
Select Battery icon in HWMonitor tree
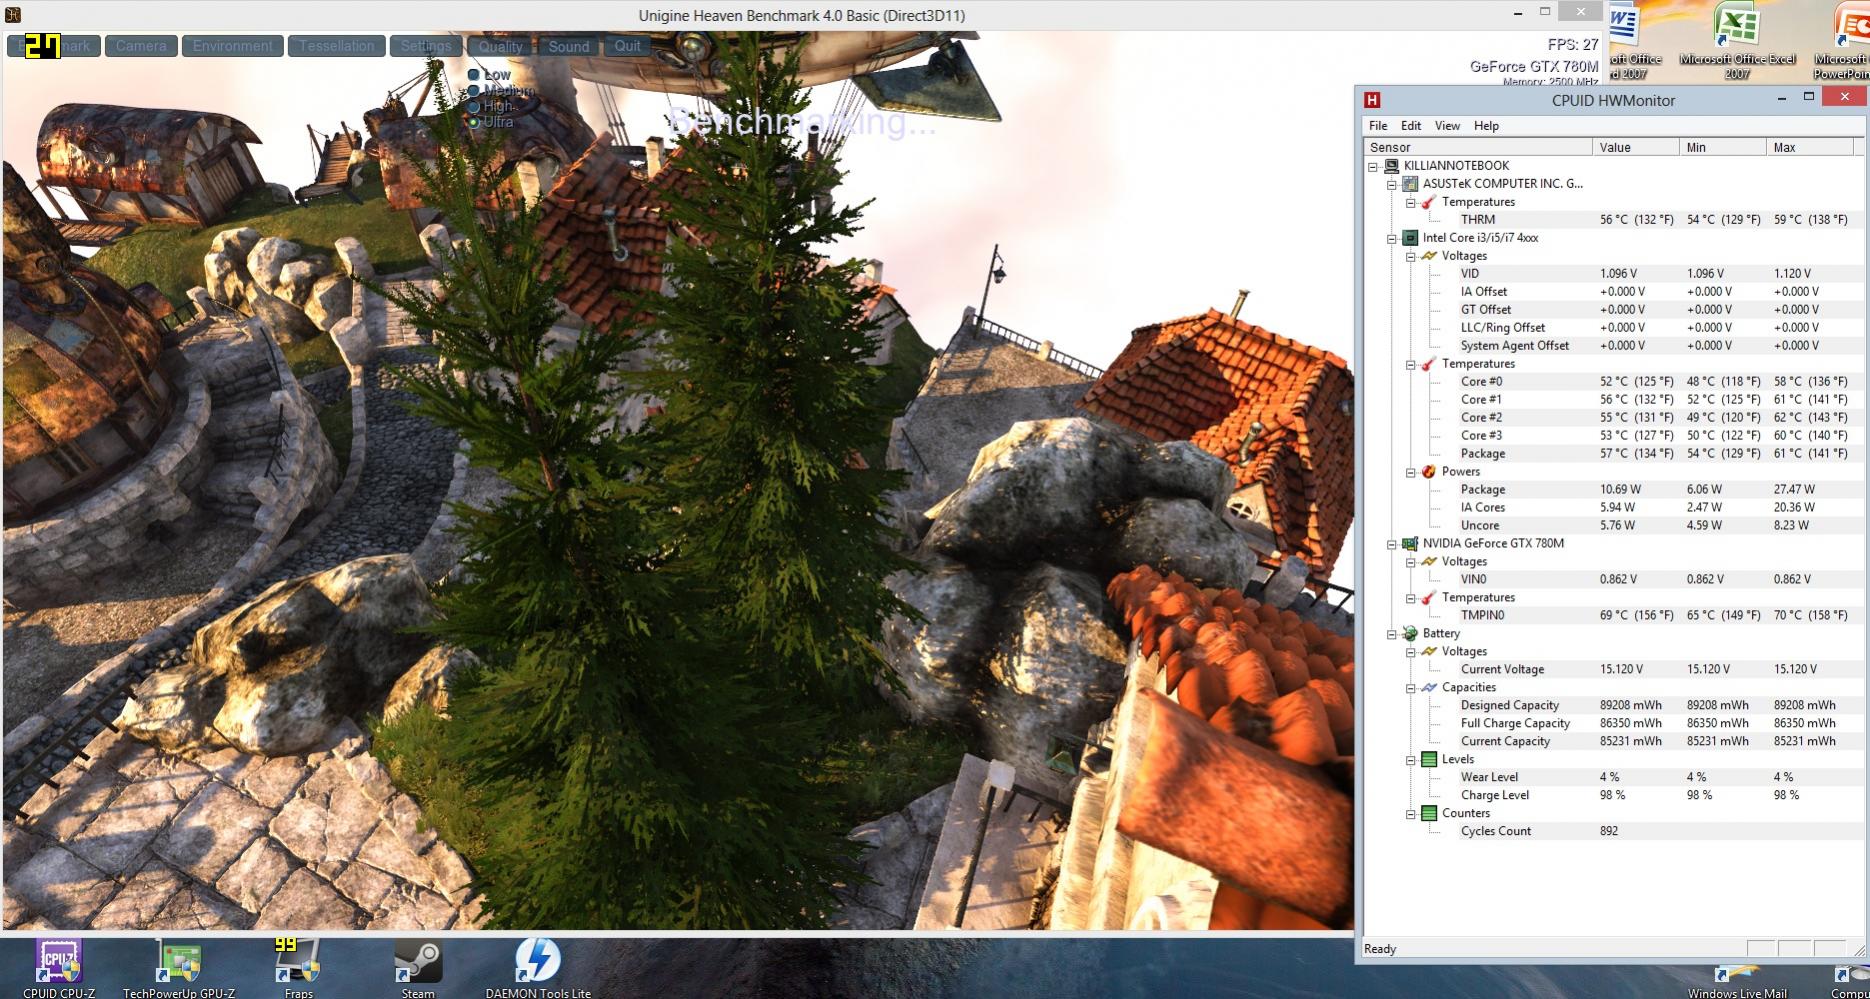(x=1410, y=634)
